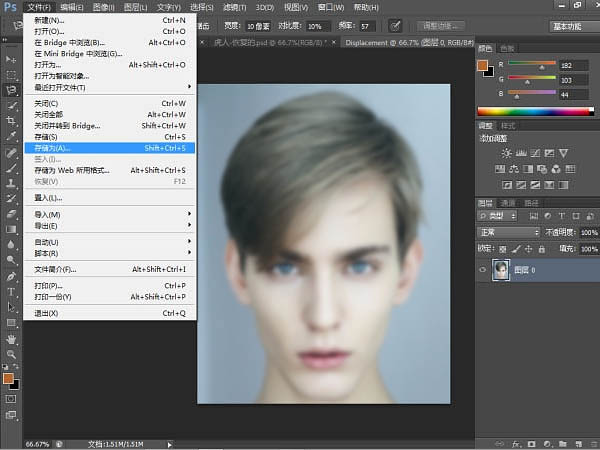
Task: Toggle filter for type layers
Action: 562,216
